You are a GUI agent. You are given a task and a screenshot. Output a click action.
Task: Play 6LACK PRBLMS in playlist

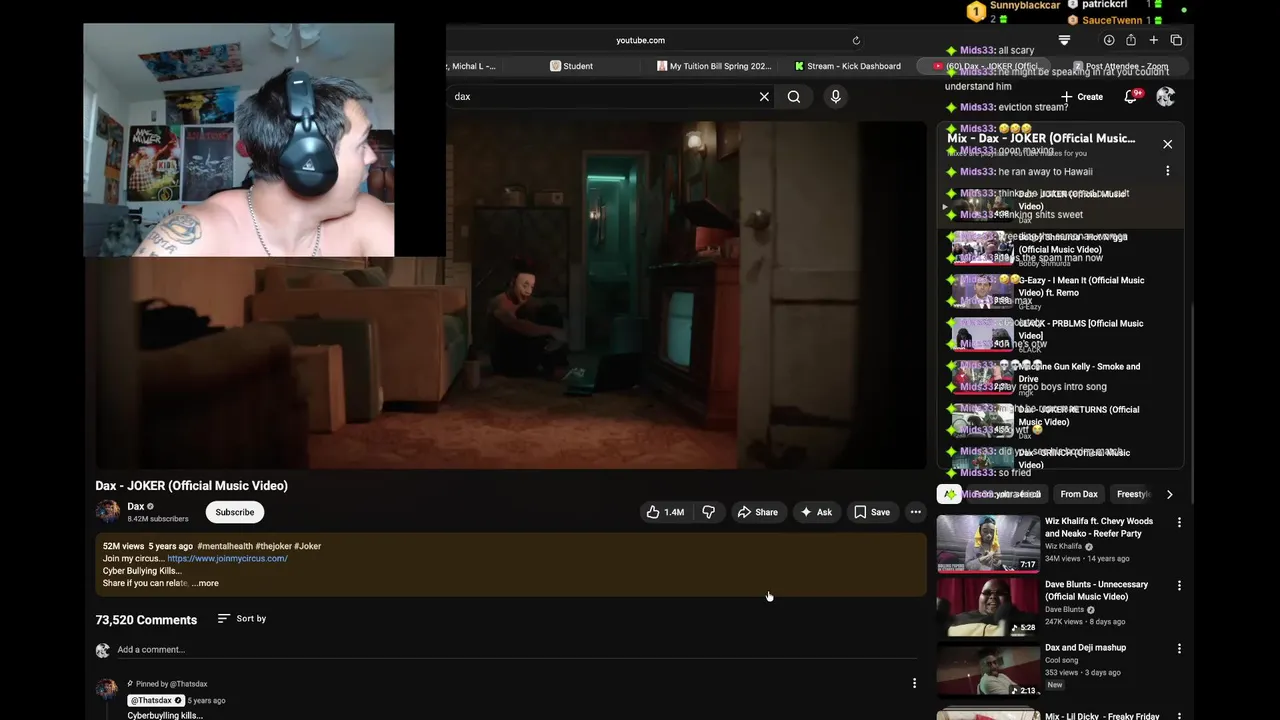(1060, 334)
